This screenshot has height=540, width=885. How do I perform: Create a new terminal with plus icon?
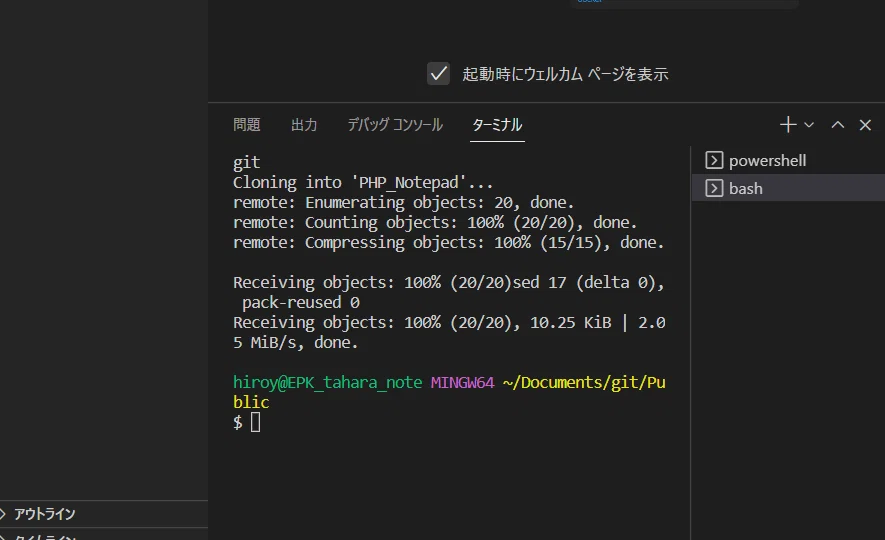pos(788,125)
